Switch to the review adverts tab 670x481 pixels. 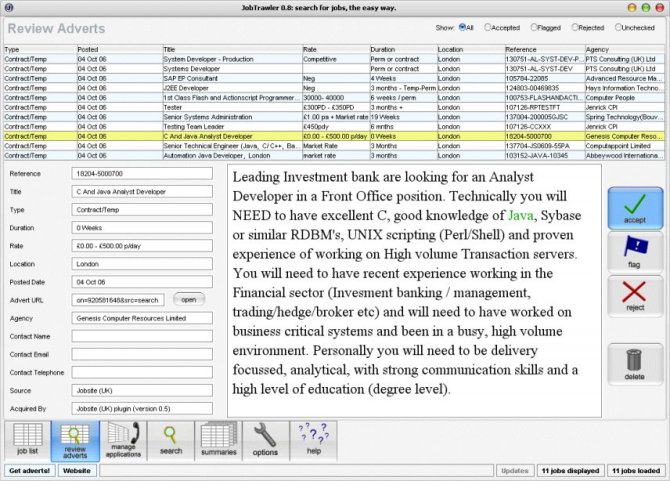coord(76,440)
